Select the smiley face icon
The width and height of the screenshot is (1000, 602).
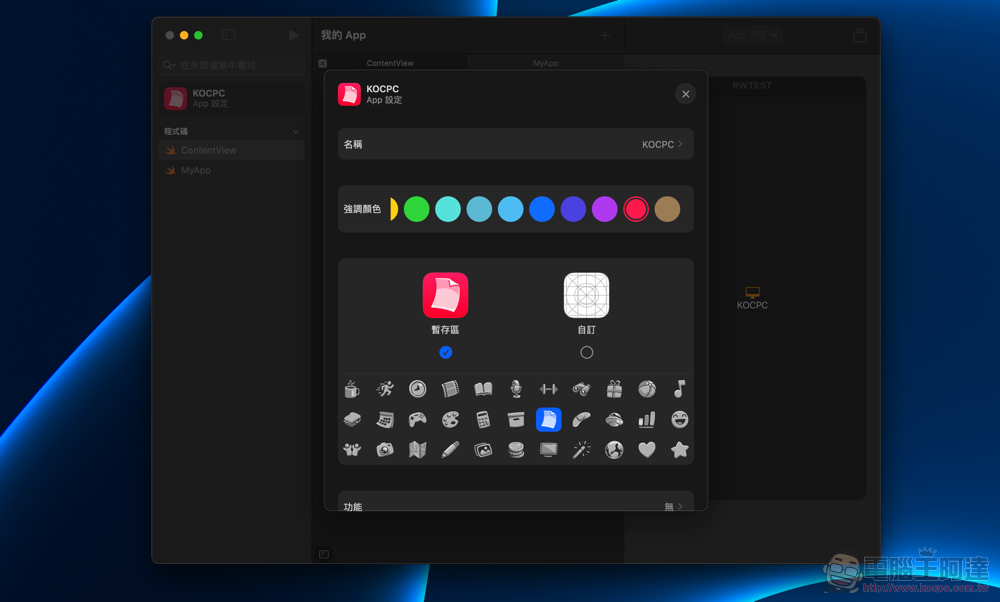coord(679,420)
